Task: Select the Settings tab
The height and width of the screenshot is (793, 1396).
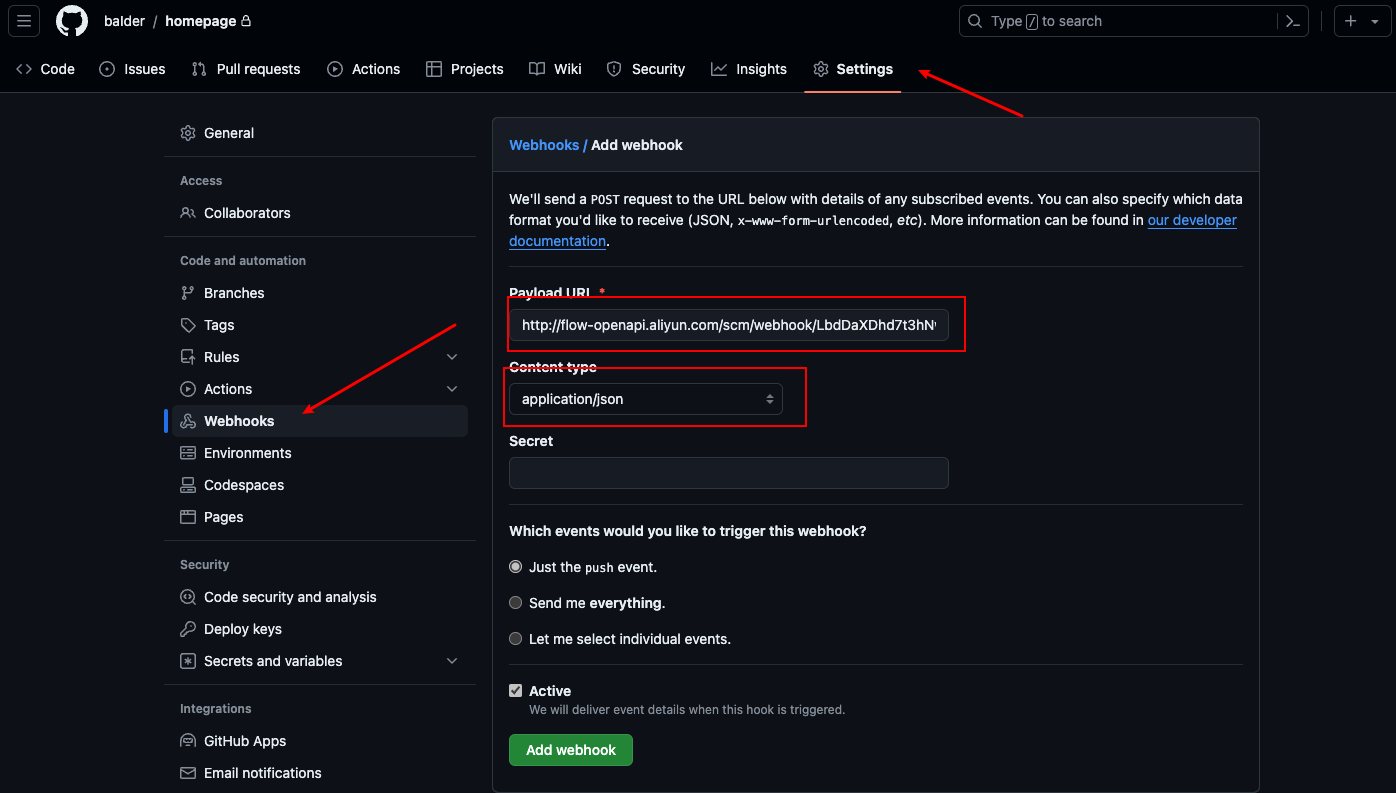Action: (853, 69)
